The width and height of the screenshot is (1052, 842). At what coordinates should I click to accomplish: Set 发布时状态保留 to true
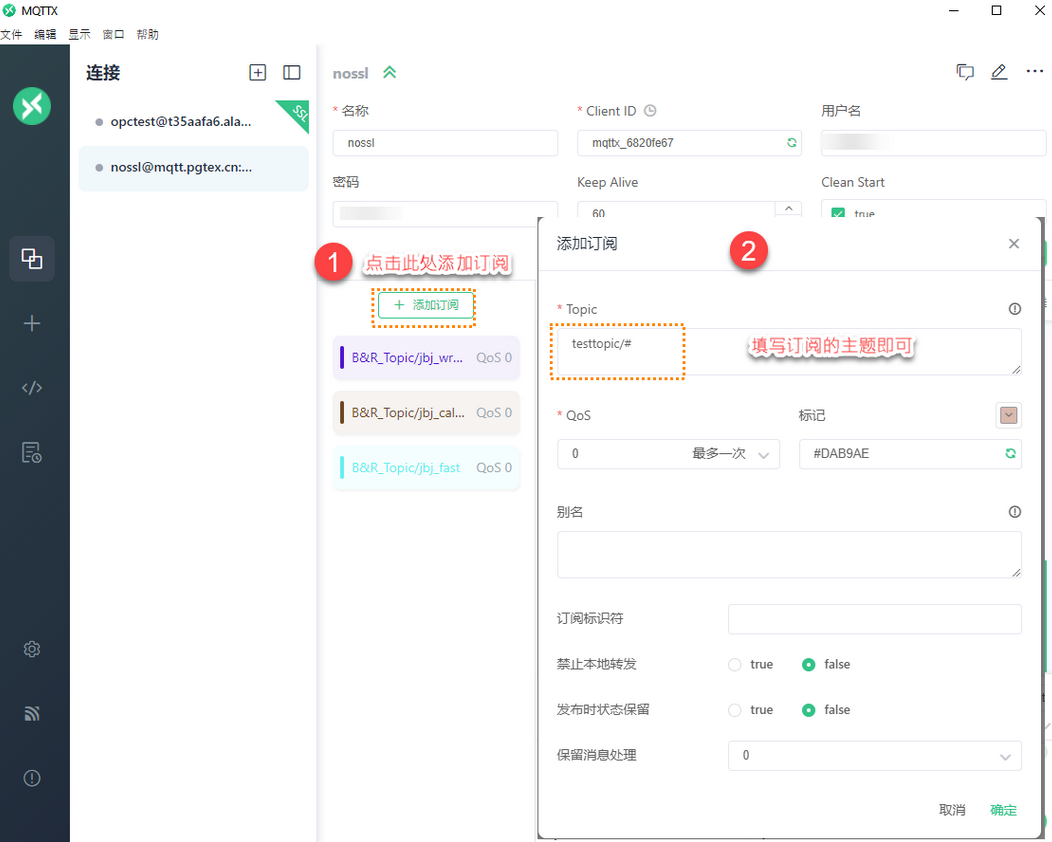point(735,710)
